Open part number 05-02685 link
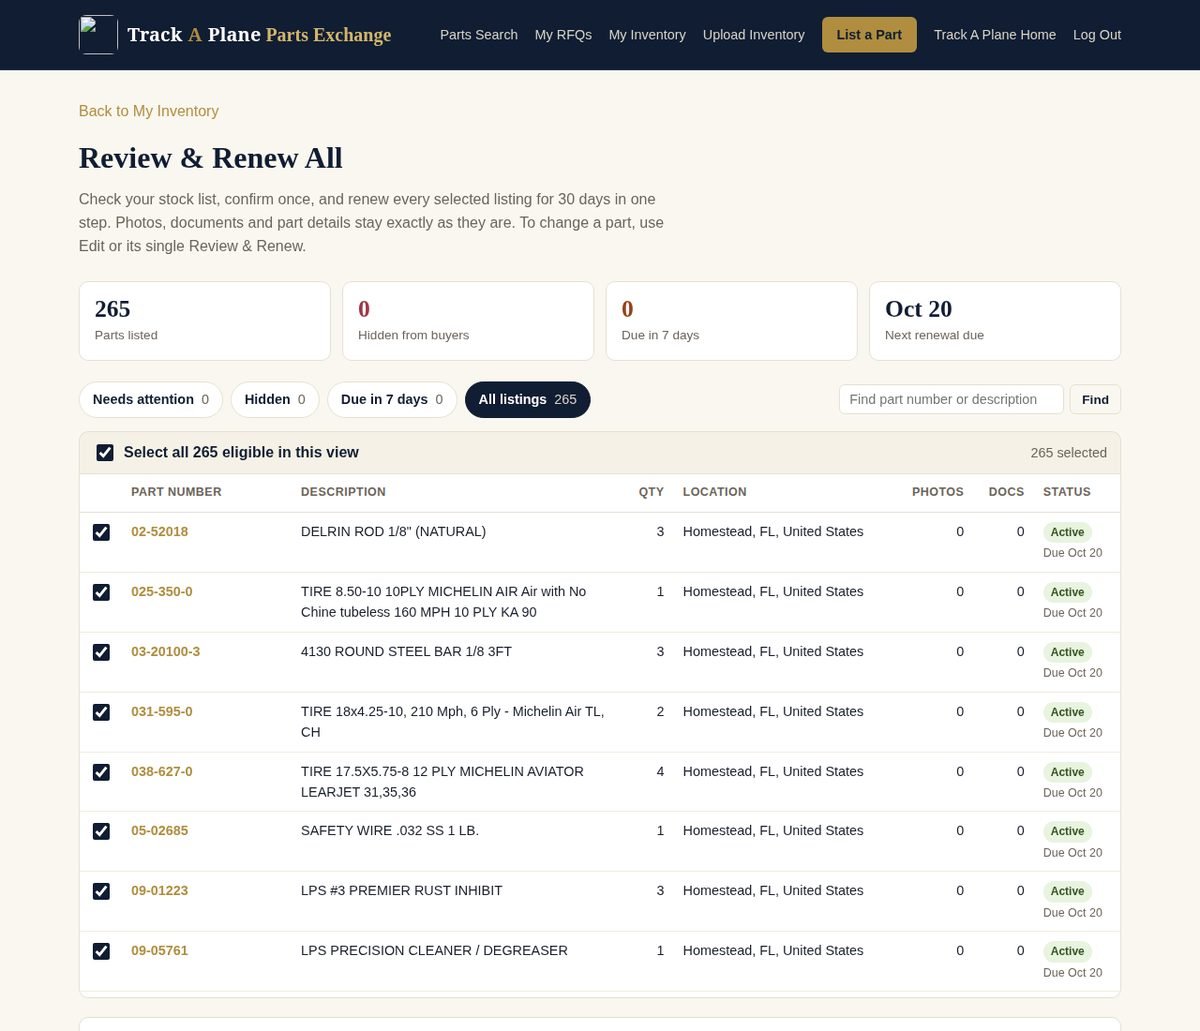 [160, 831]
